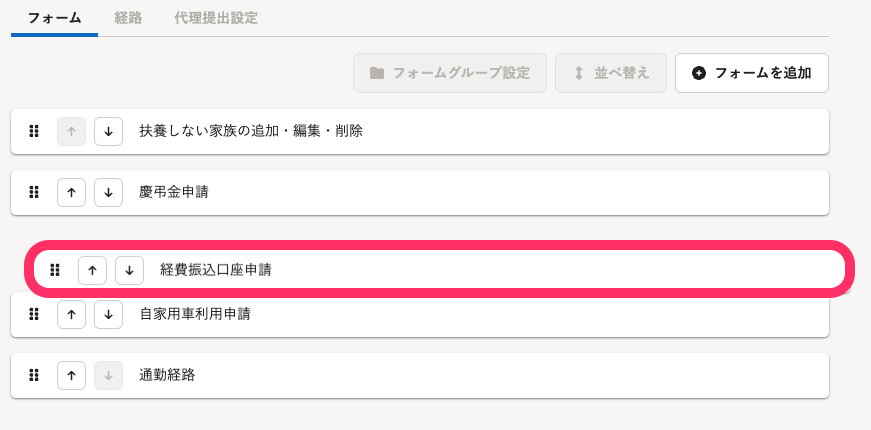This screenshot has width=871, height=430.
Task: Click フォームを追加 button
Action: click(x=752, y=73)
